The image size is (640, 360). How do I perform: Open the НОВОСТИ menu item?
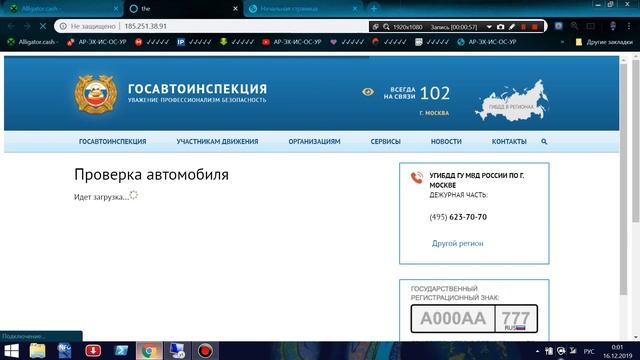coord(446,141)
